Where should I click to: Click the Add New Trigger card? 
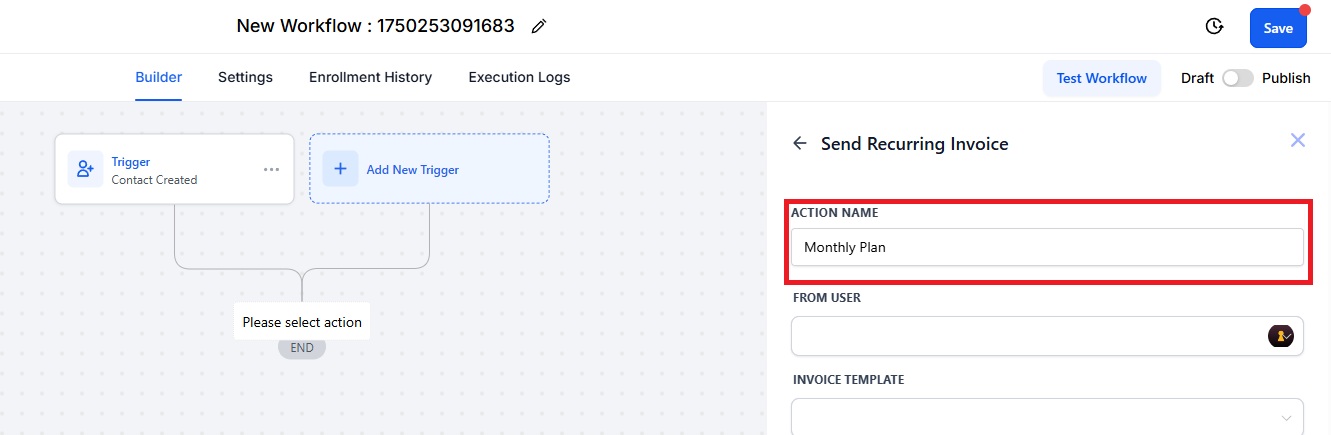pyautogui.click(x=429, y=169)
